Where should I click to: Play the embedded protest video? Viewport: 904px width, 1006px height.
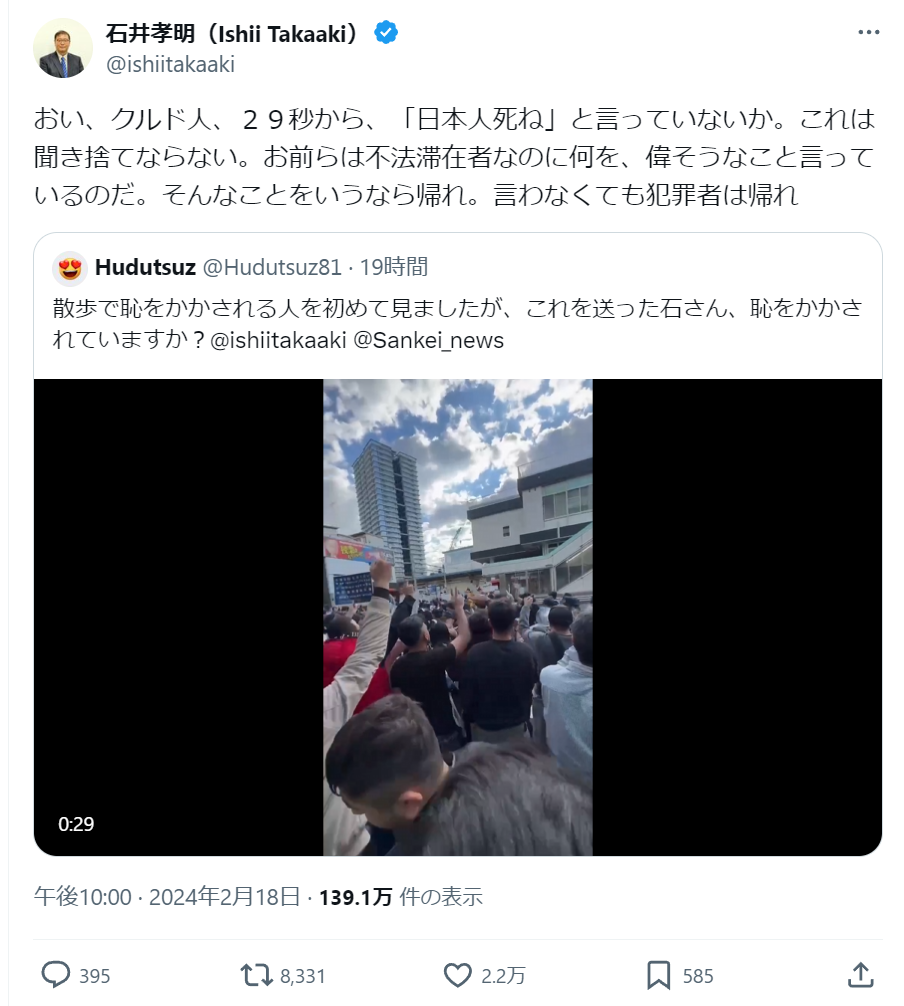click(x=457, y=617)
